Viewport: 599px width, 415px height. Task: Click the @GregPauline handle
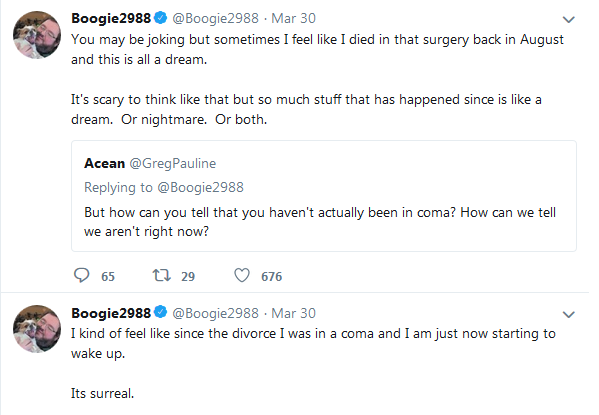coord(173,164)
